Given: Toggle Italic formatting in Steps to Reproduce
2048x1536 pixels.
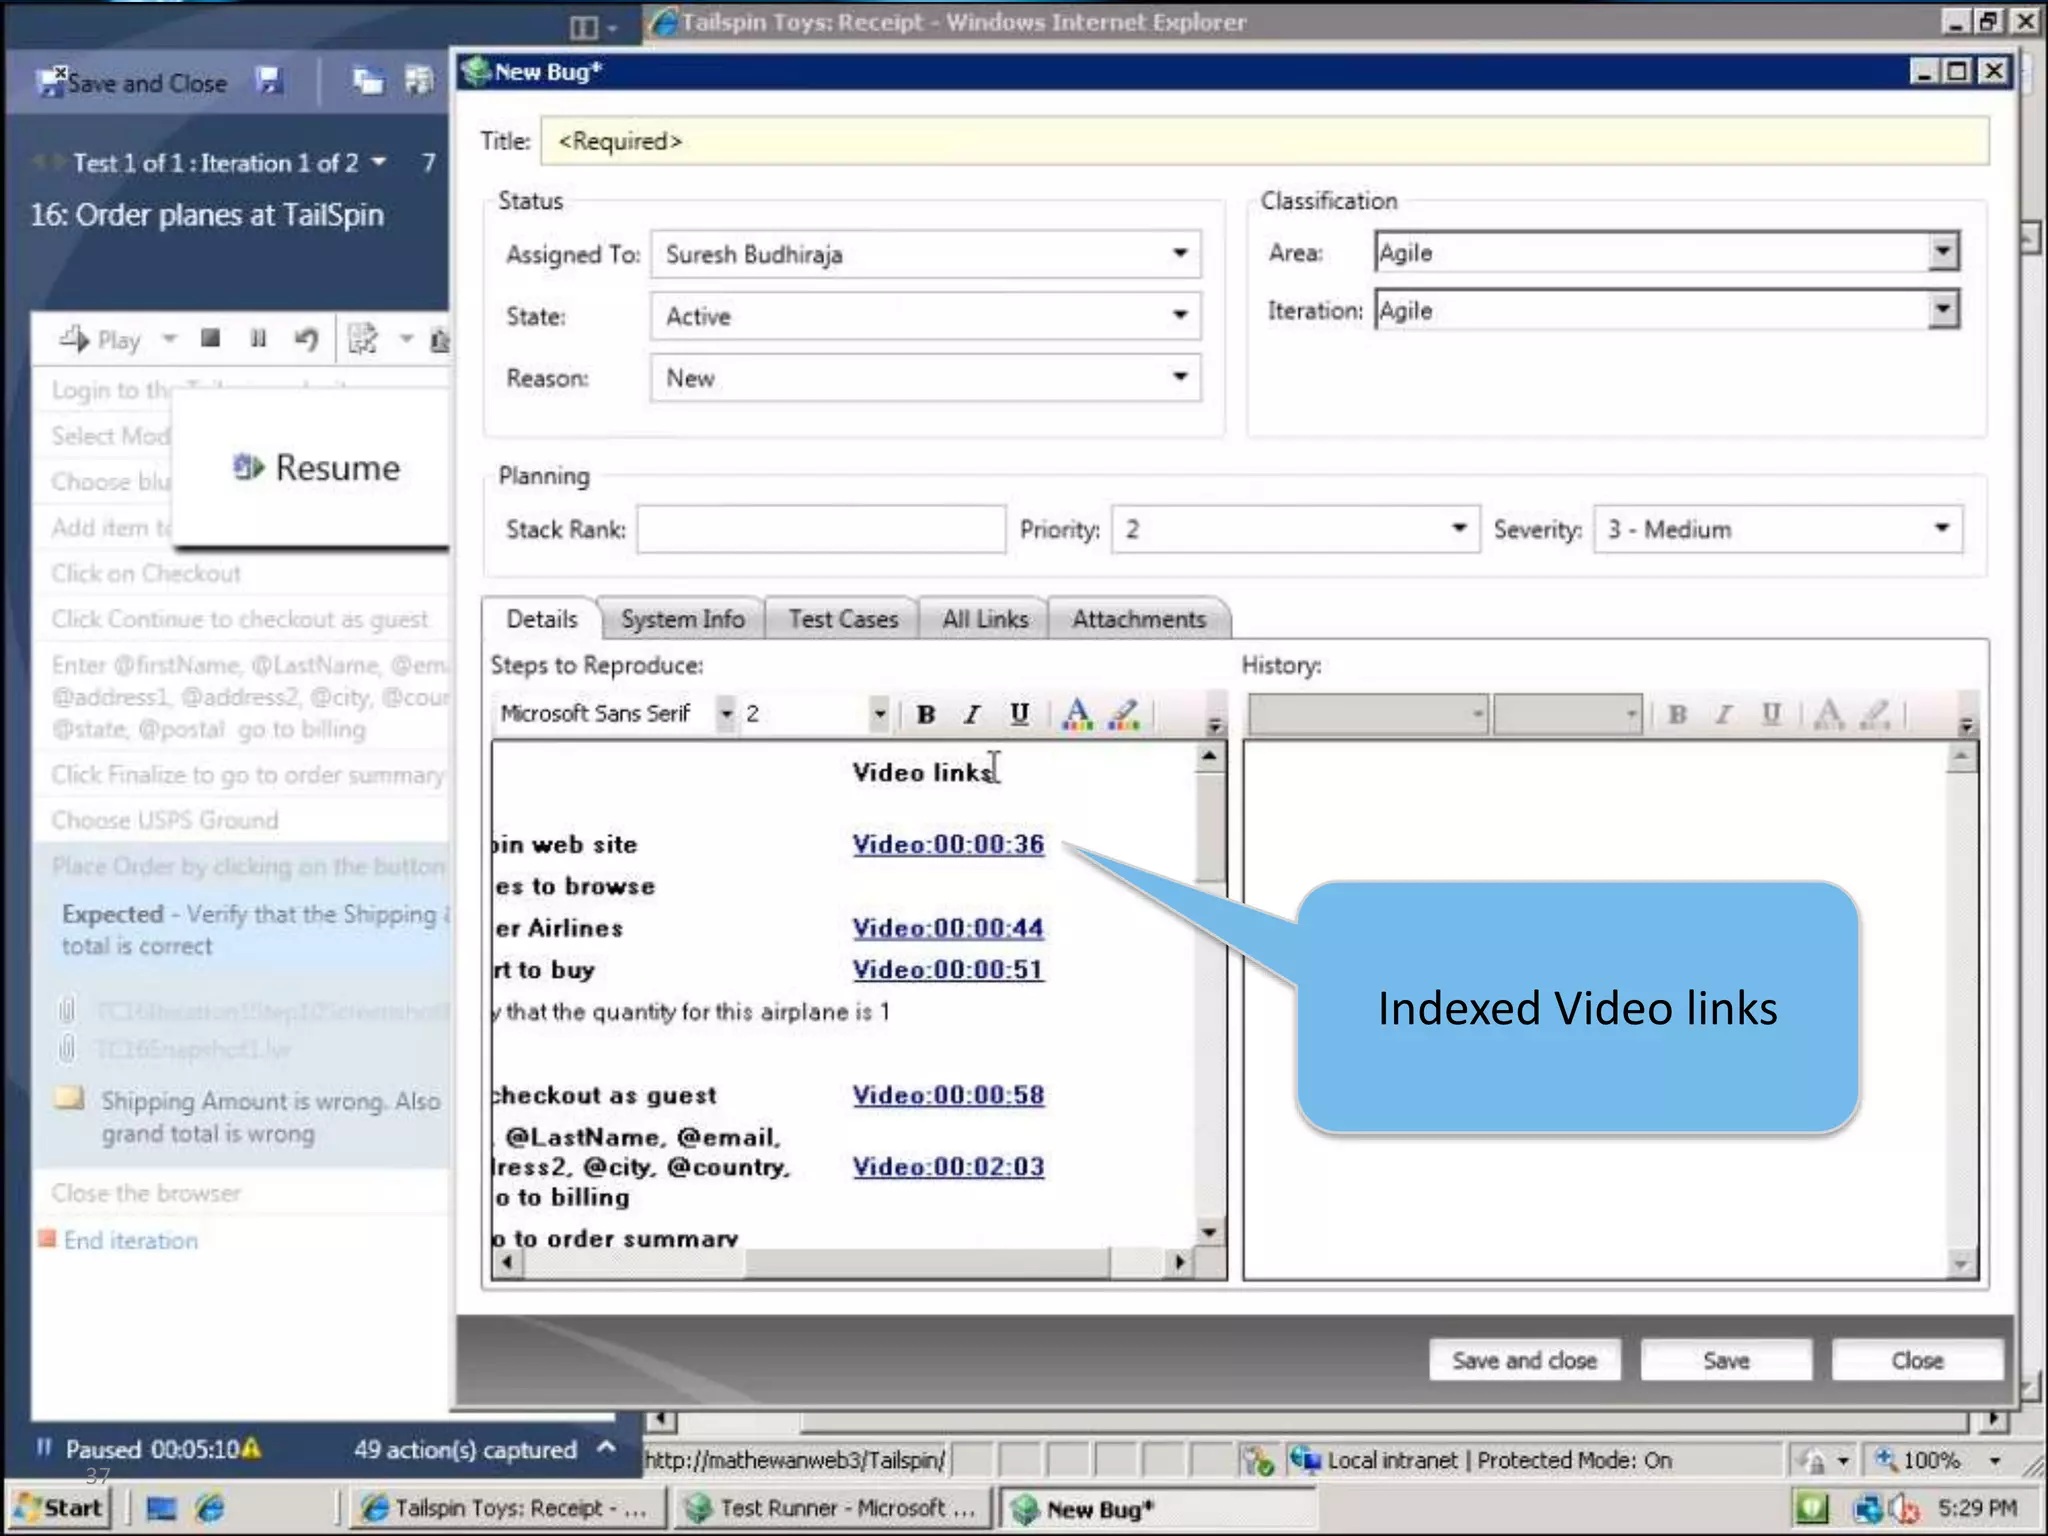Looking at the screenshot, I should tap(972, 714).
